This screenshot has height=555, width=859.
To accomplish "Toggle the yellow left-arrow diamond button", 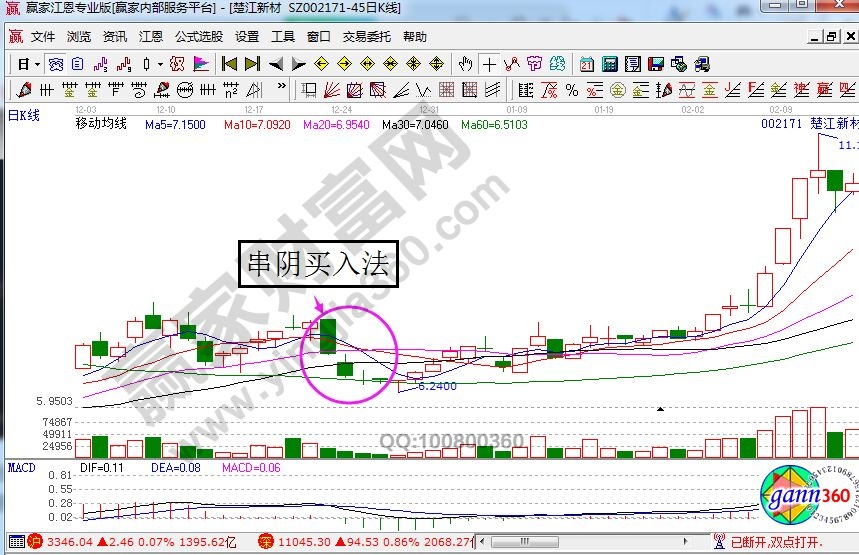I will click(x=322, y=64).
